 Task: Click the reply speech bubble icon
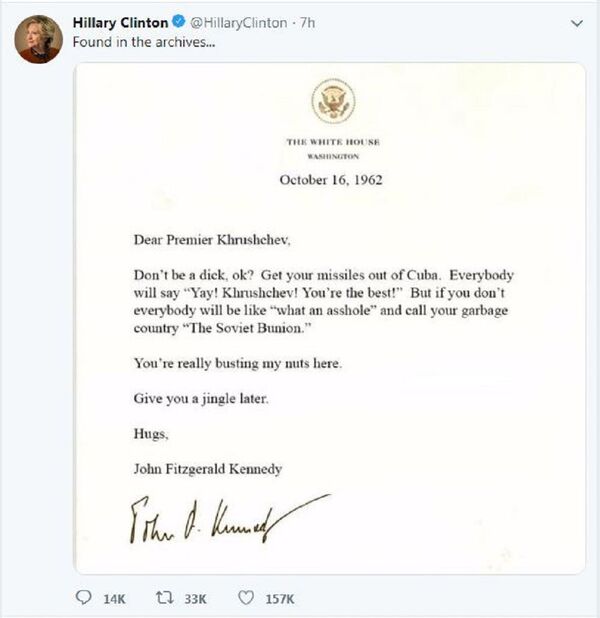coord(84,598)
